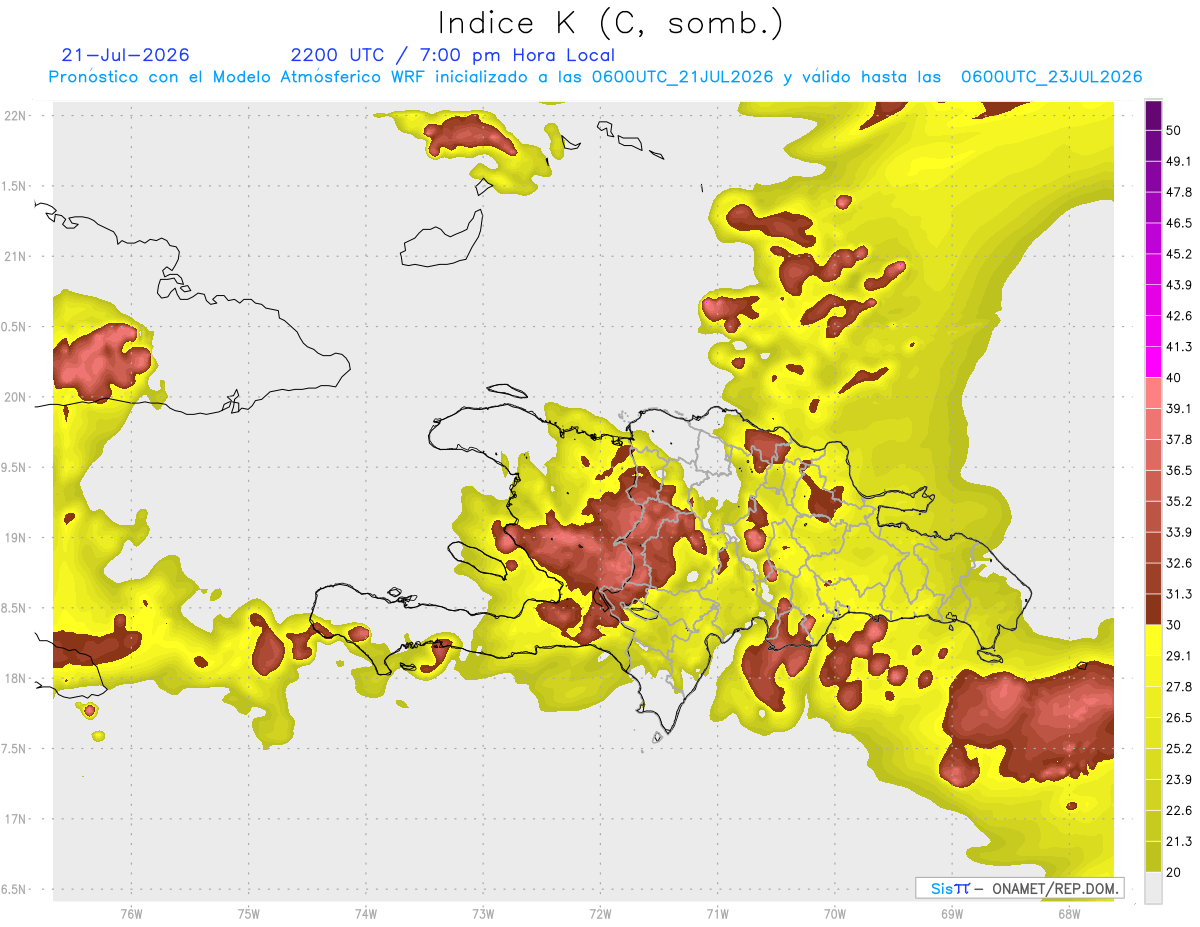The image size is (1200, 927).
Task: Click the 'SisTT – ONAMET/REP.DOM.' credit box
Action: [x=1019, y=888]
